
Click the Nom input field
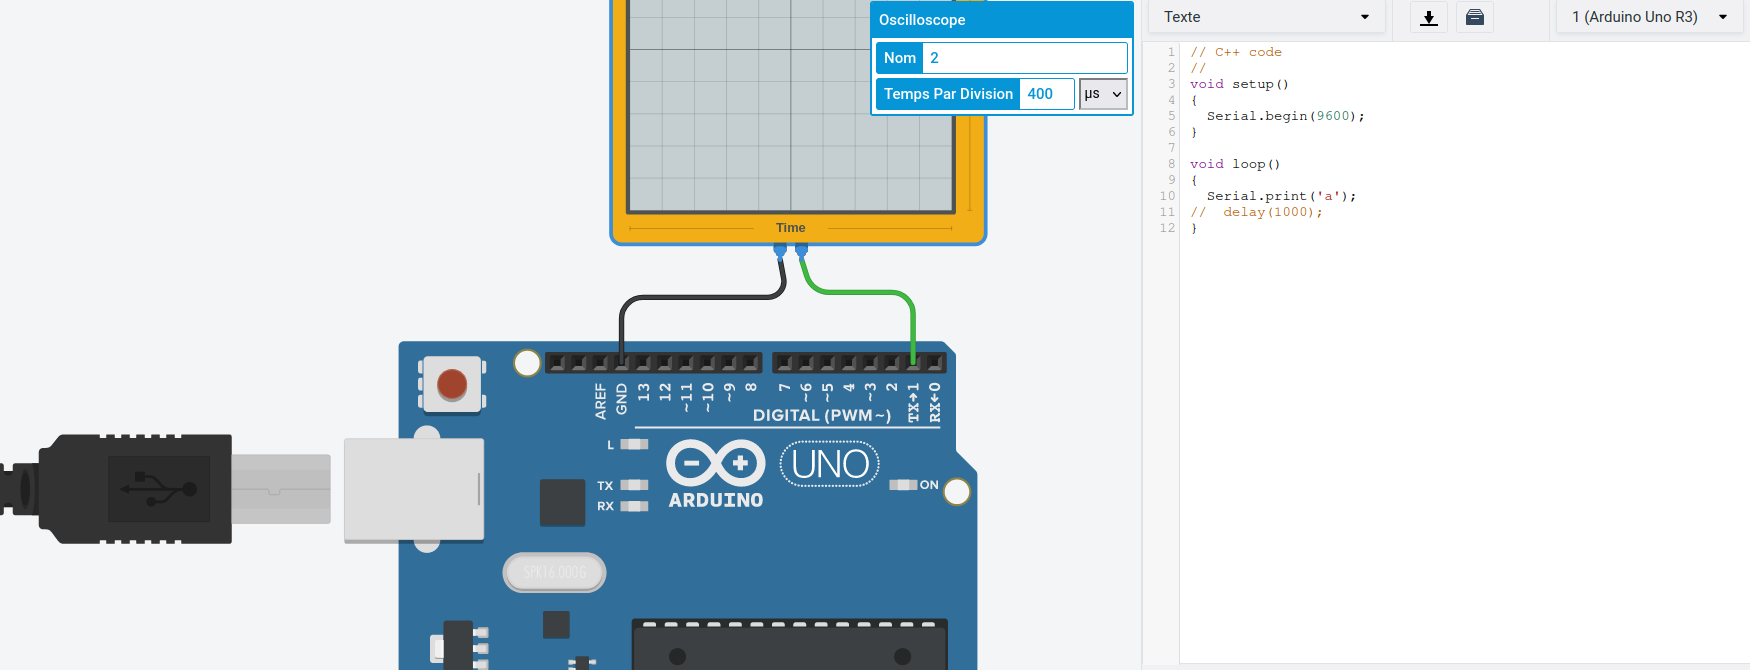pos(1025,58)
